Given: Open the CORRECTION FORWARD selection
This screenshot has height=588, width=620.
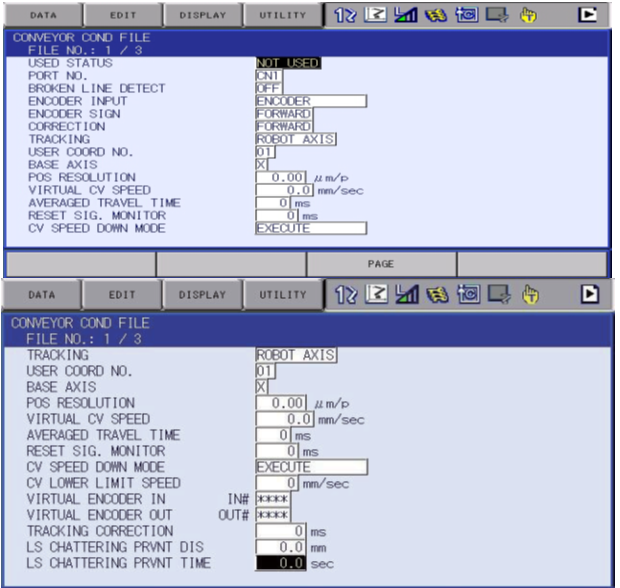Looking at the screenshot, I should 284,127.
